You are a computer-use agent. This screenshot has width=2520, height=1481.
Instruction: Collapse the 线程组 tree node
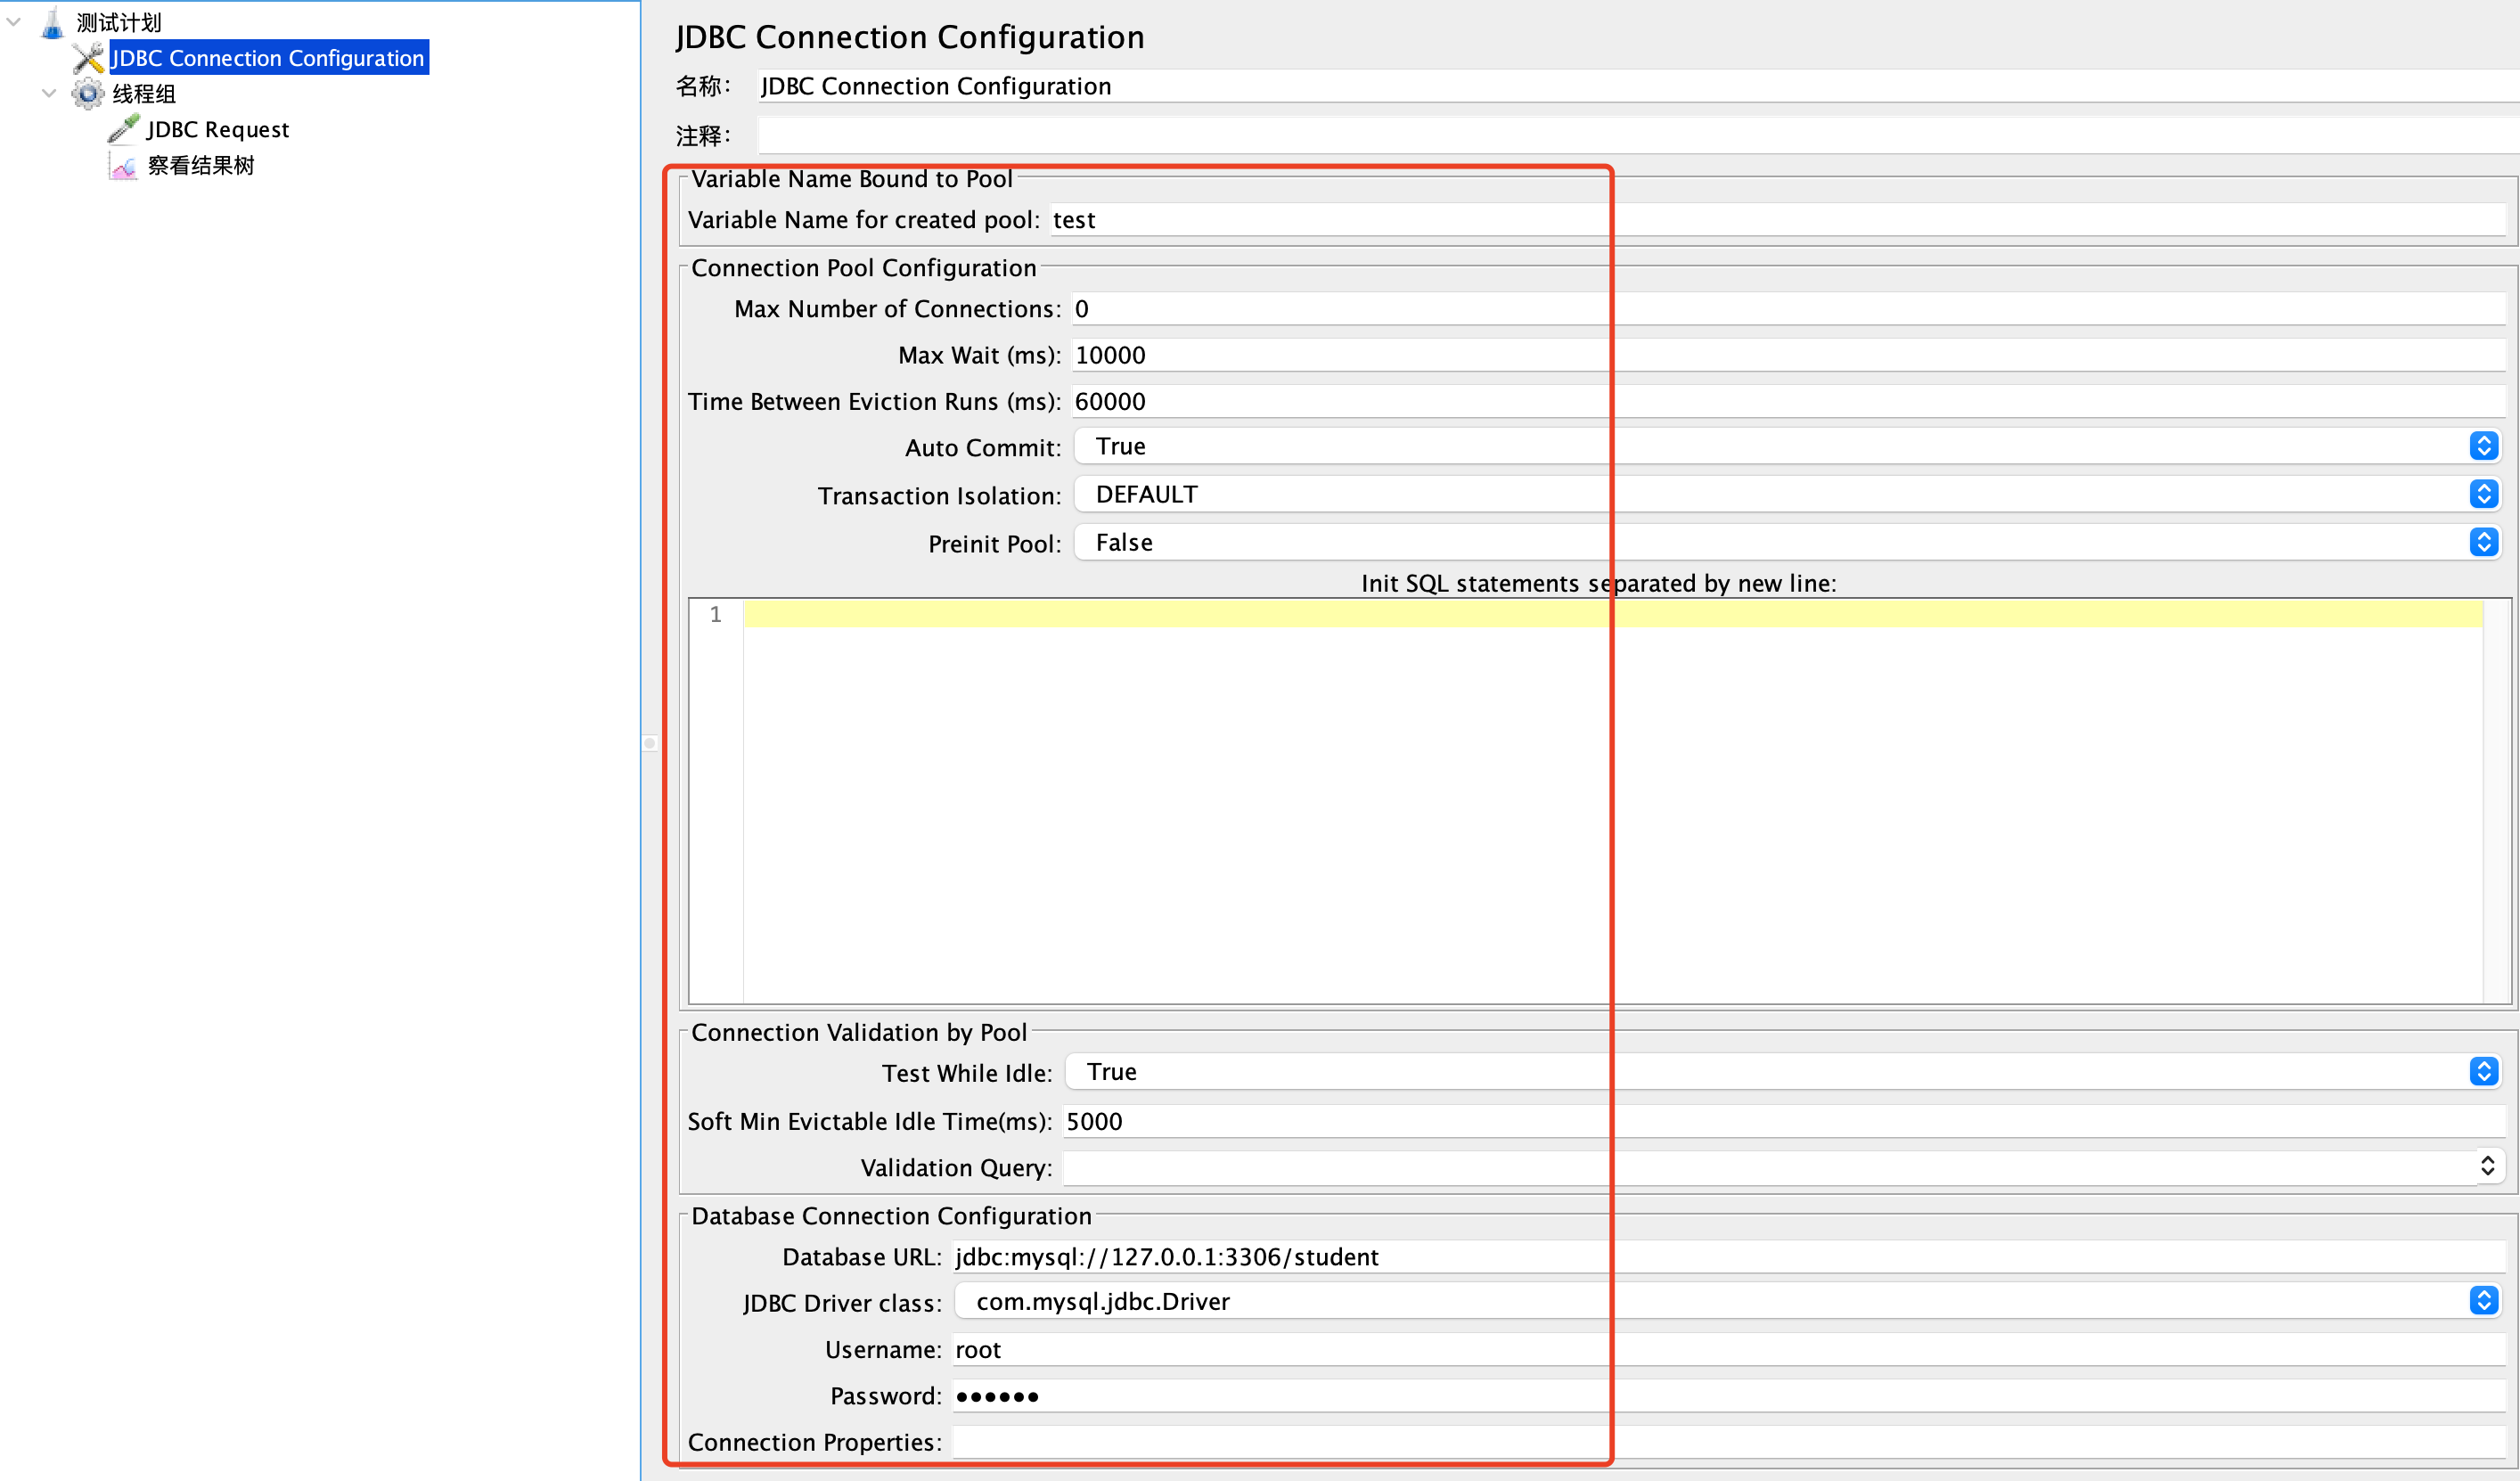click(x=49, y=94)
